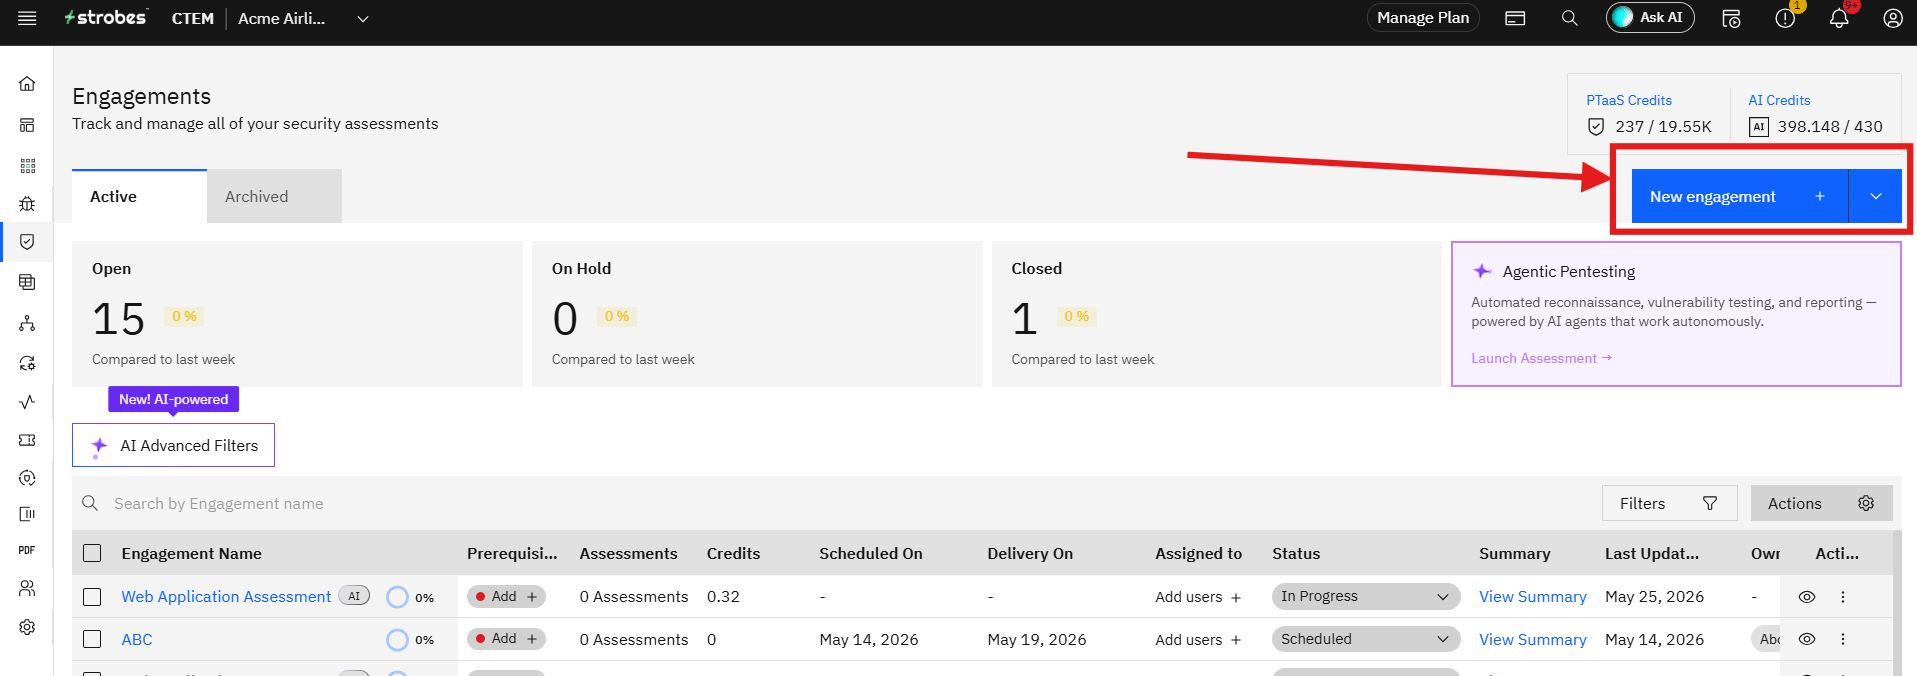1917x676 pixels.
Task: Open the Scheduled status dropdown for ABC
Action: (x=1365, y=639)
